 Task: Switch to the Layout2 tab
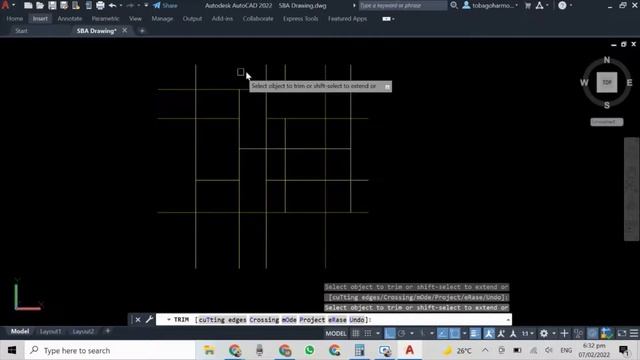(83, 331)
